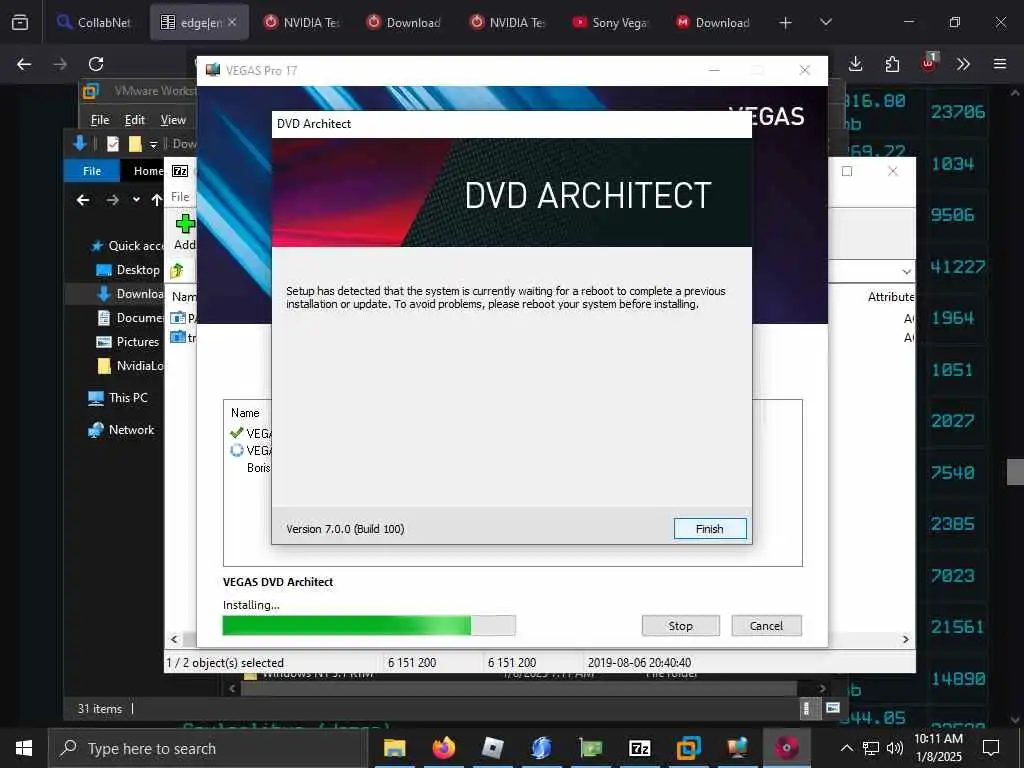The width and height of the screenshot is (1024, 768).
Task: Go back in File Explorer navigation
Action: (x=83, y=200)
